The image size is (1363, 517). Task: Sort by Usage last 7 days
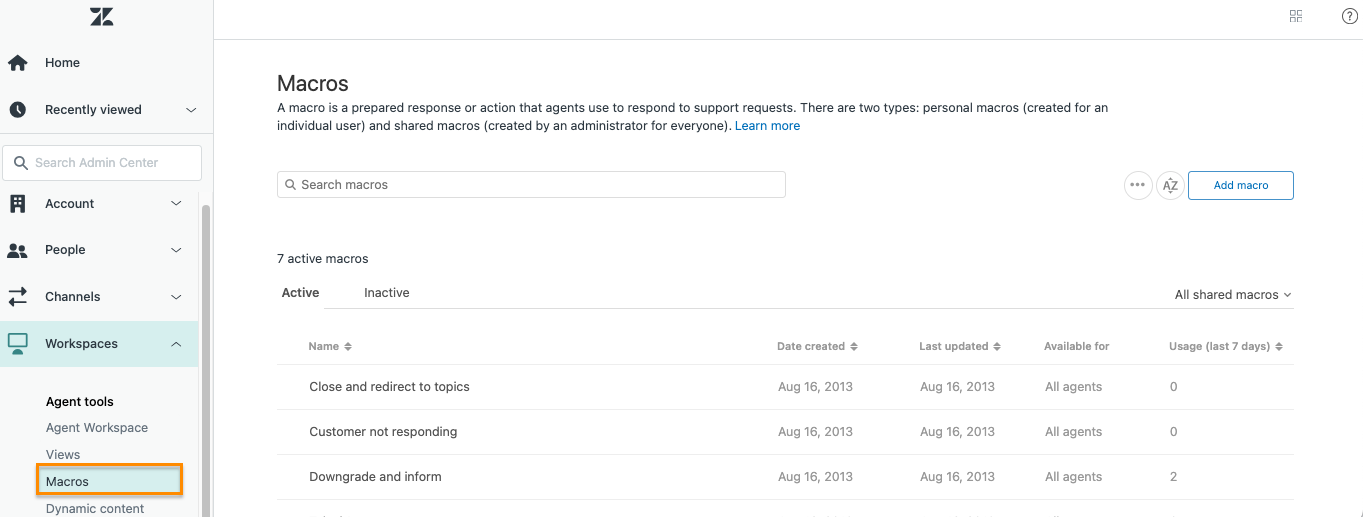point(1225,347)
